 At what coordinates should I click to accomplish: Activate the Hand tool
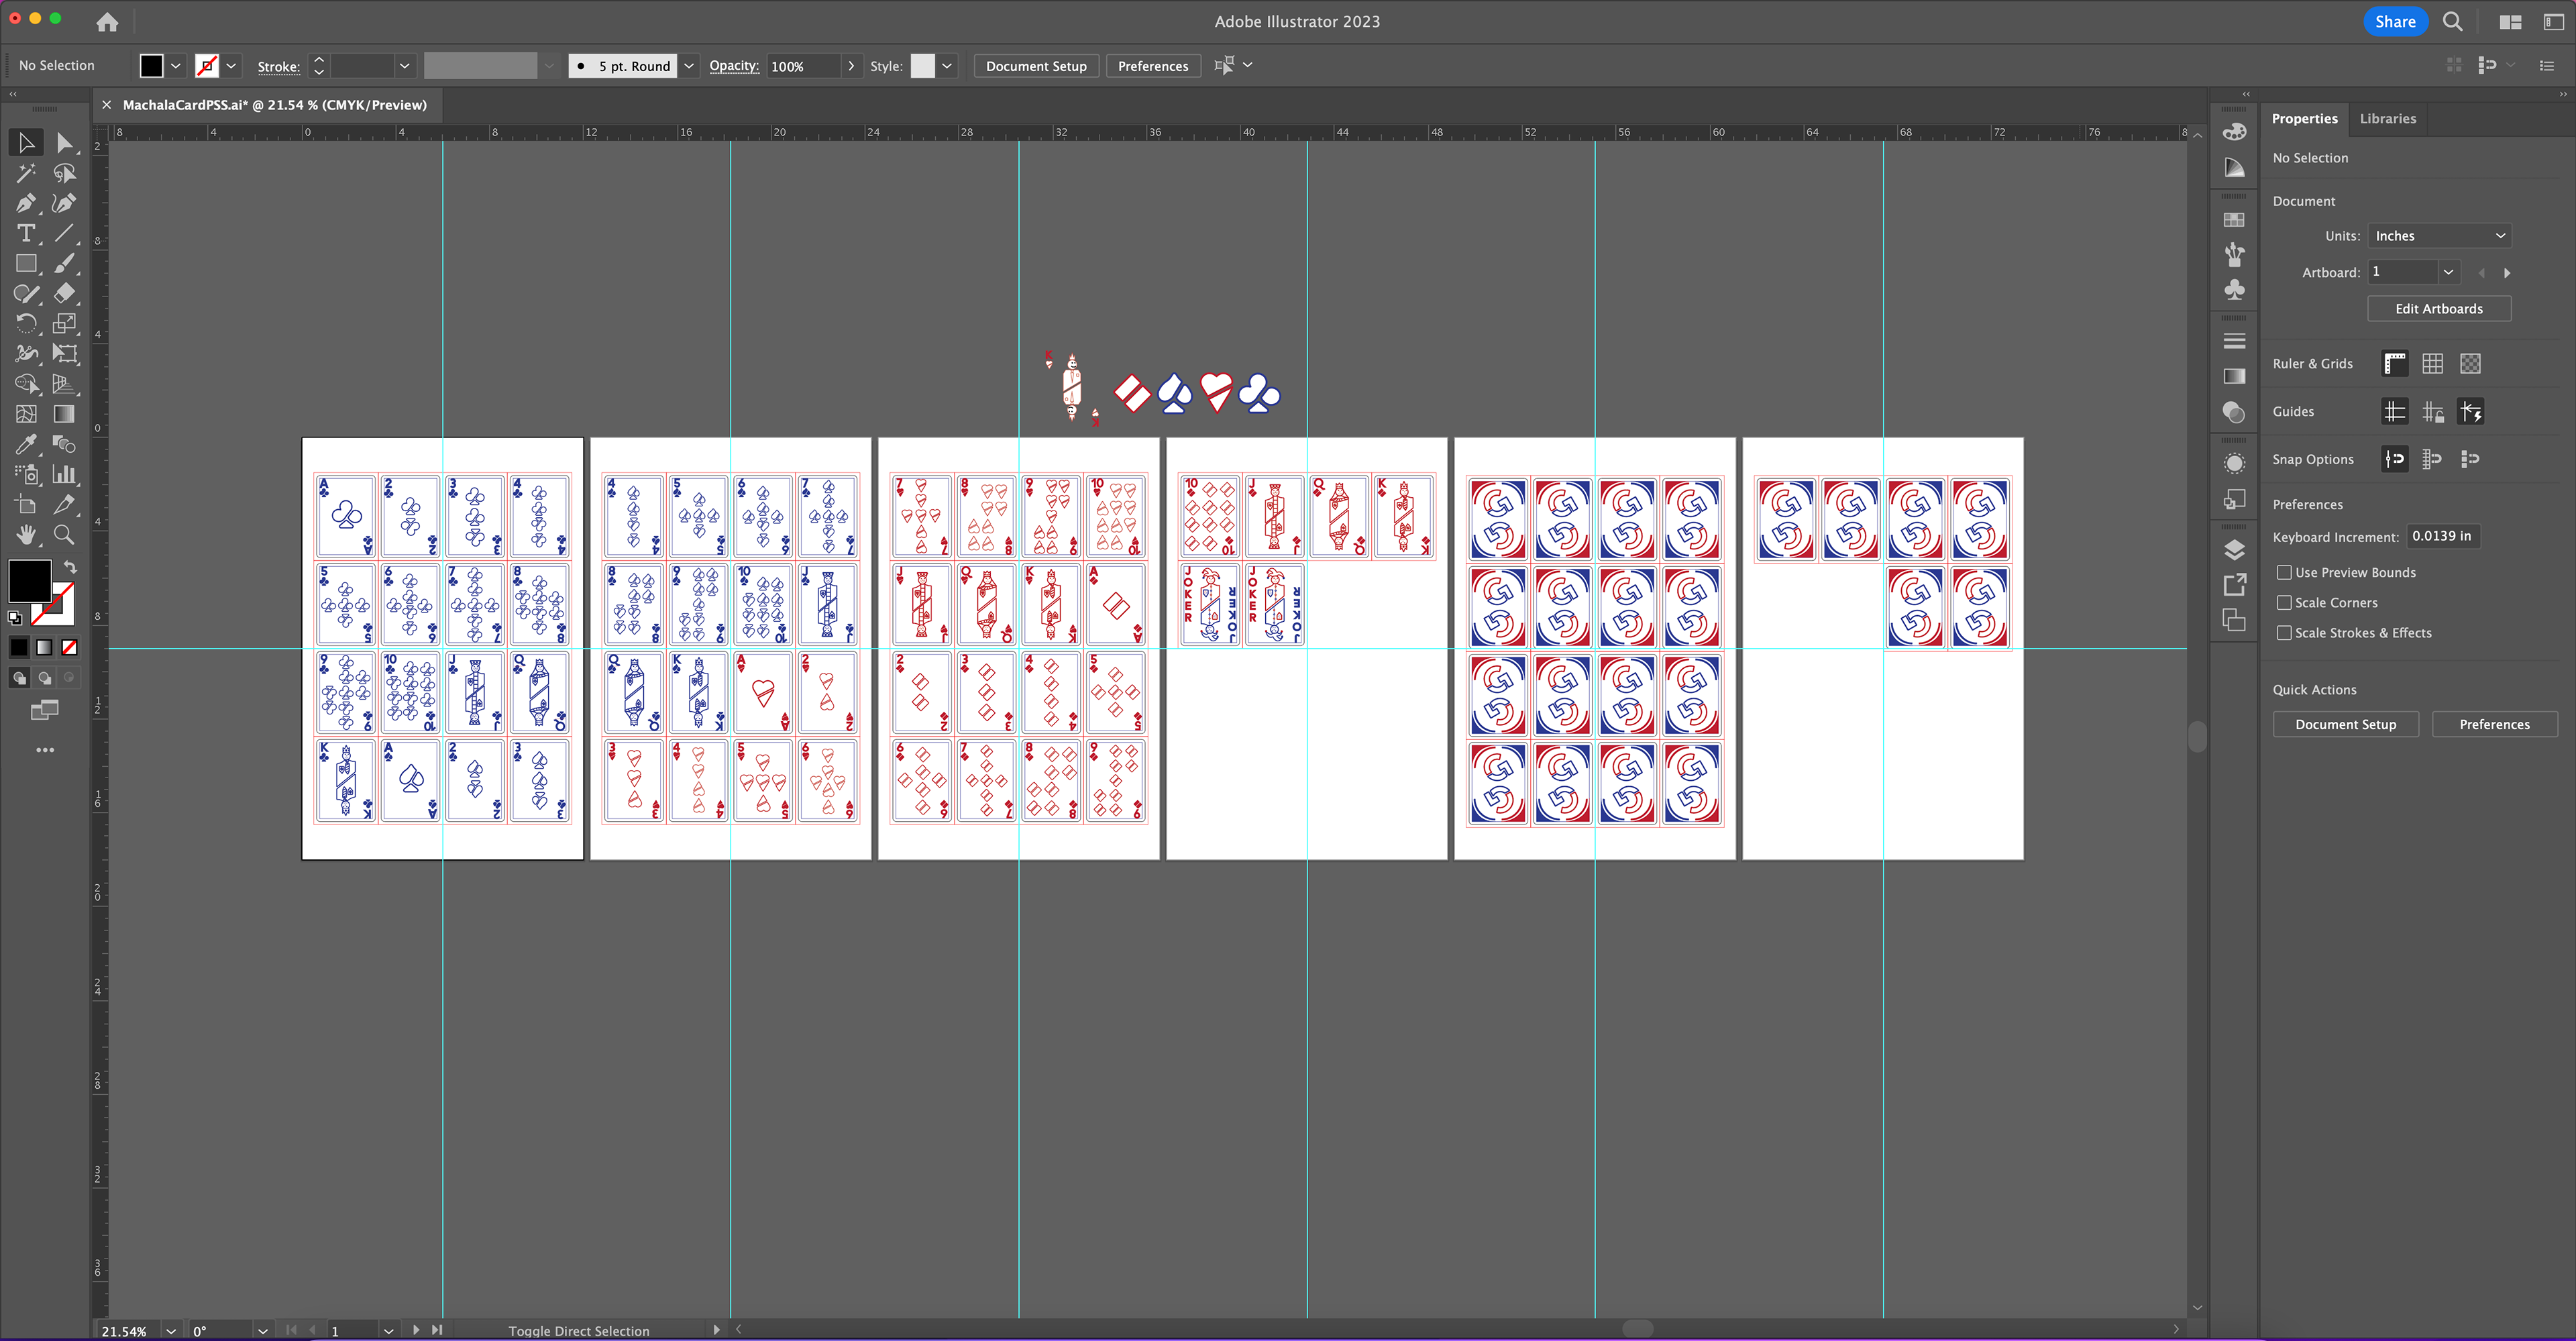(x=26, y=534)
